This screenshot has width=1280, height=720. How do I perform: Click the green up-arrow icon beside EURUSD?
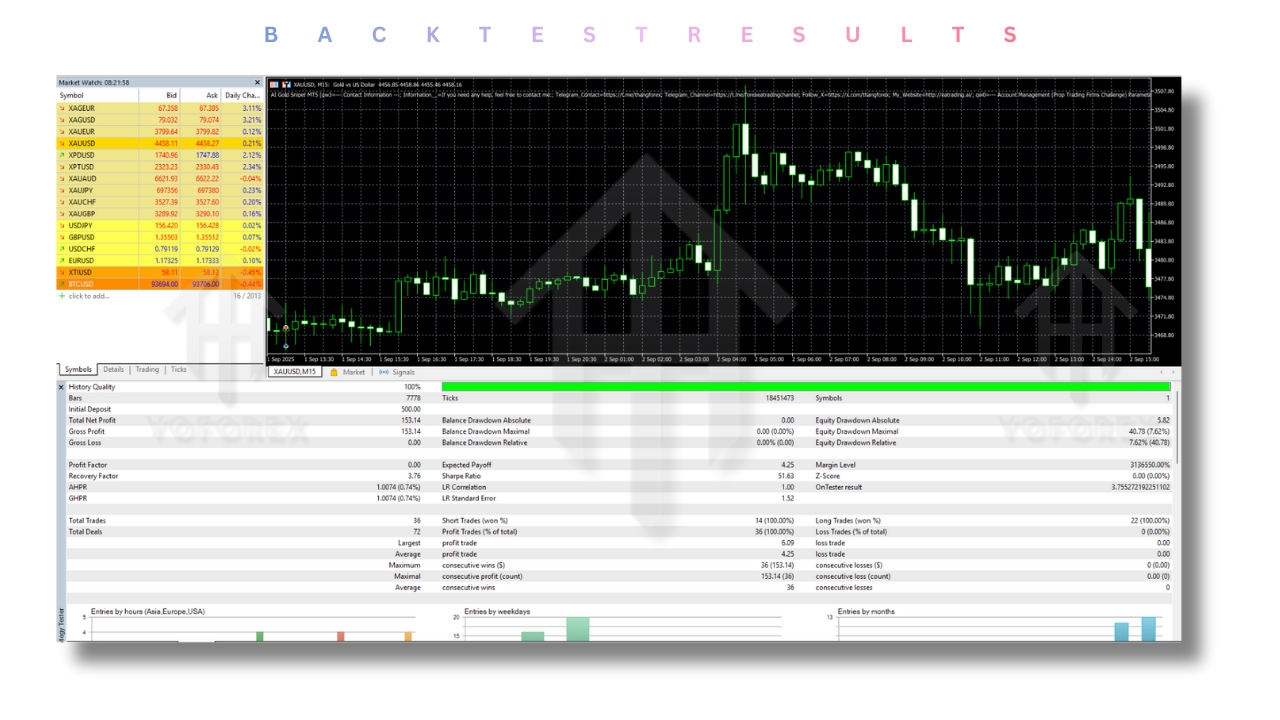tap(62, 260)
